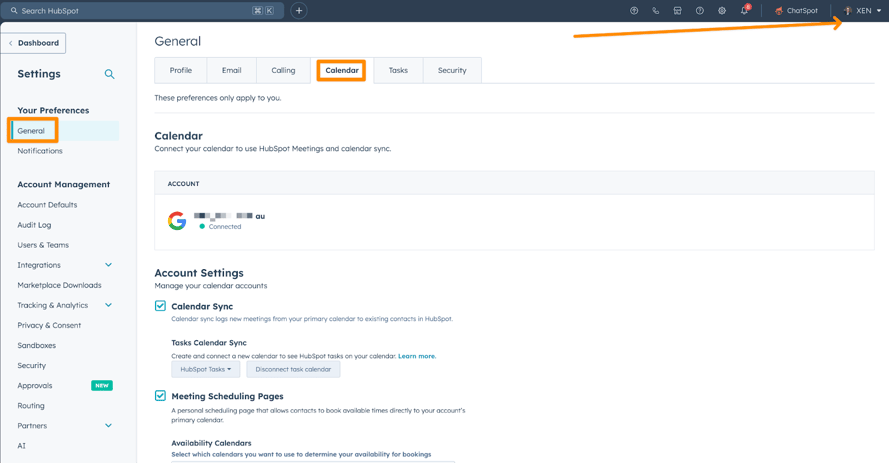Open Notifications preferences
The width and height of the screenshot is (889, 463).
tap(40, 151)
